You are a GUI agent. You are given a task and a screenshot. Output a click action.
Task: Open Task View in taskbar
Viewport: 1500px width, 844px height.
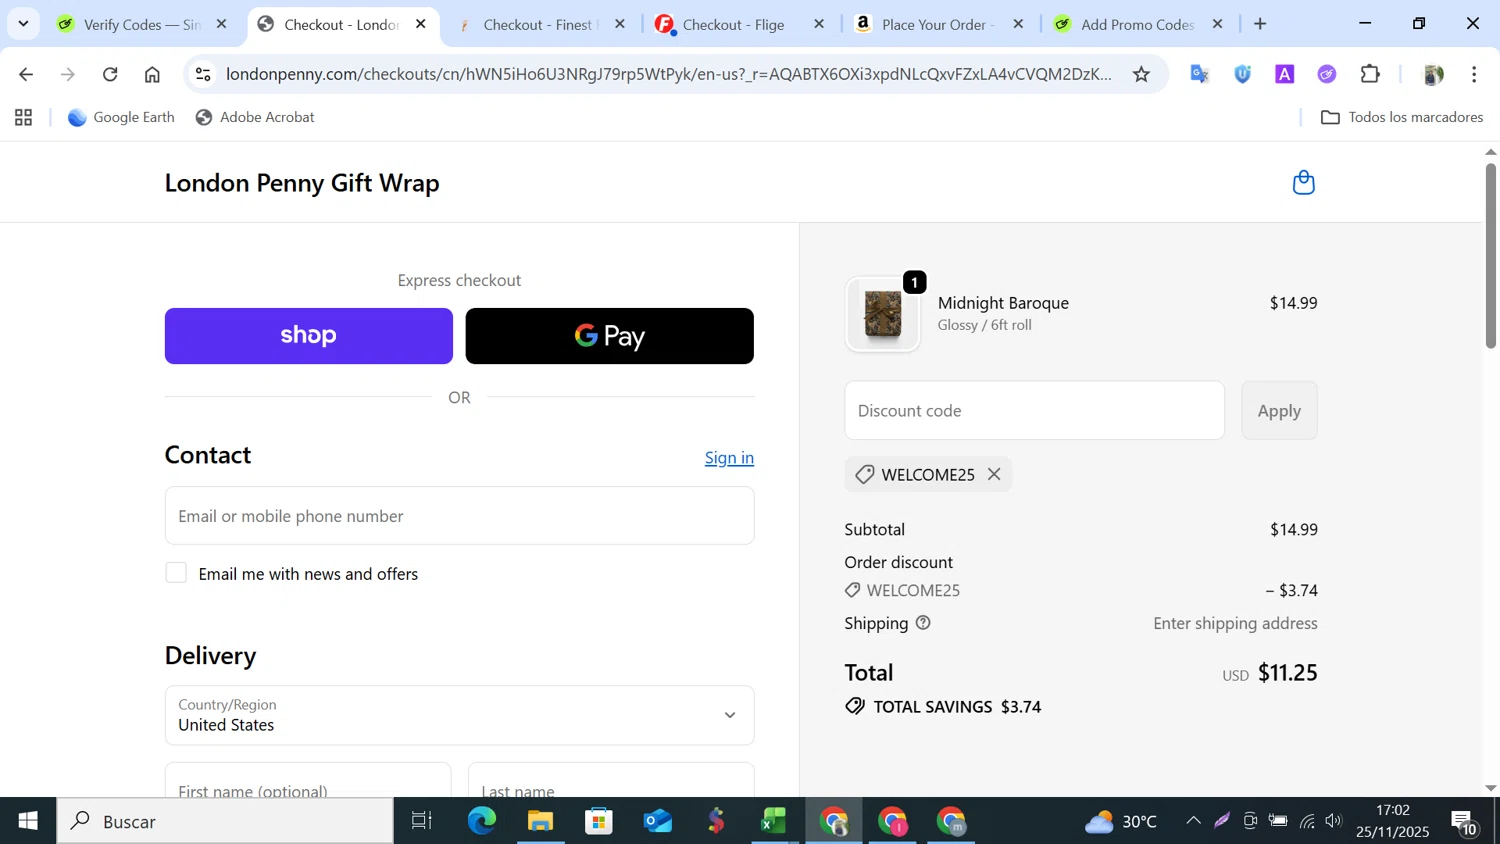click(x=422, y=821)
